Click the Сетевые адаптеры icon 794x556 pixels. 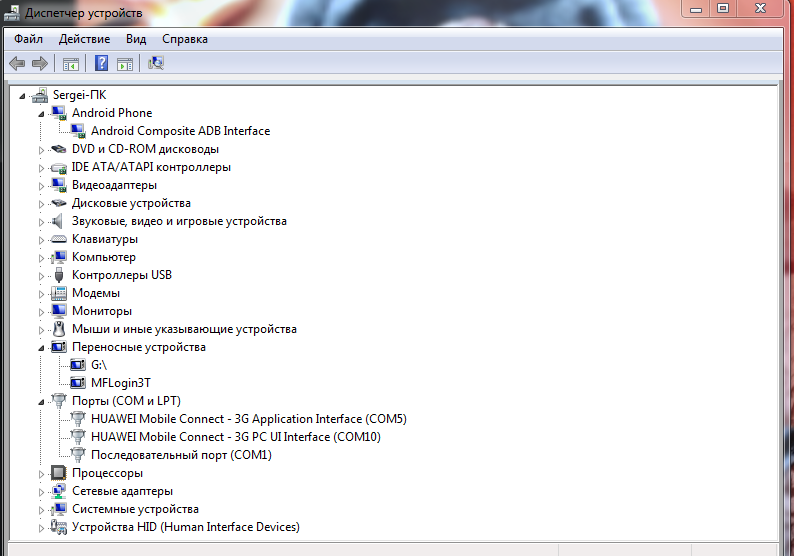pyautogui.click(x=59, y=491)
